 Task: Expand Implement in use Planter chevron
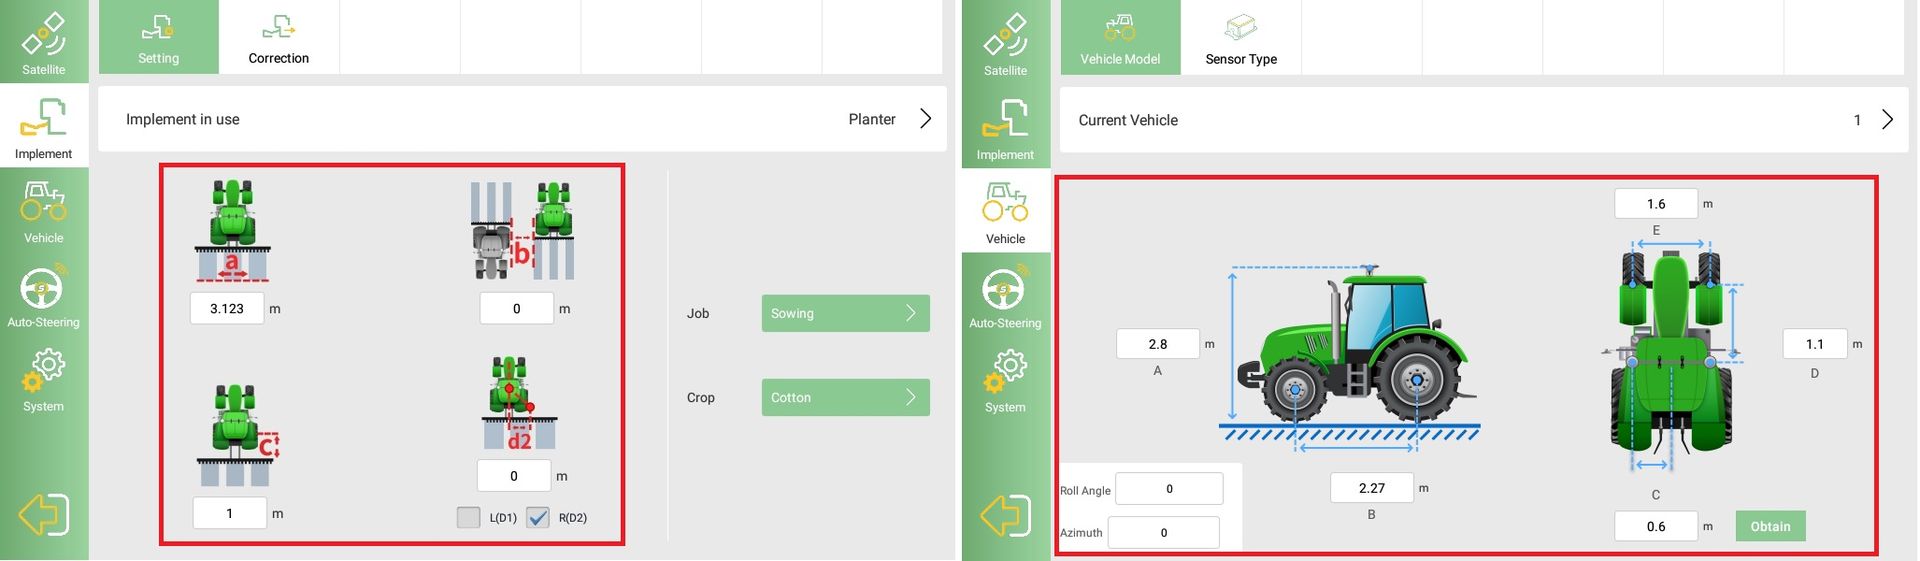pyautogui.click(x=925, y=119)
